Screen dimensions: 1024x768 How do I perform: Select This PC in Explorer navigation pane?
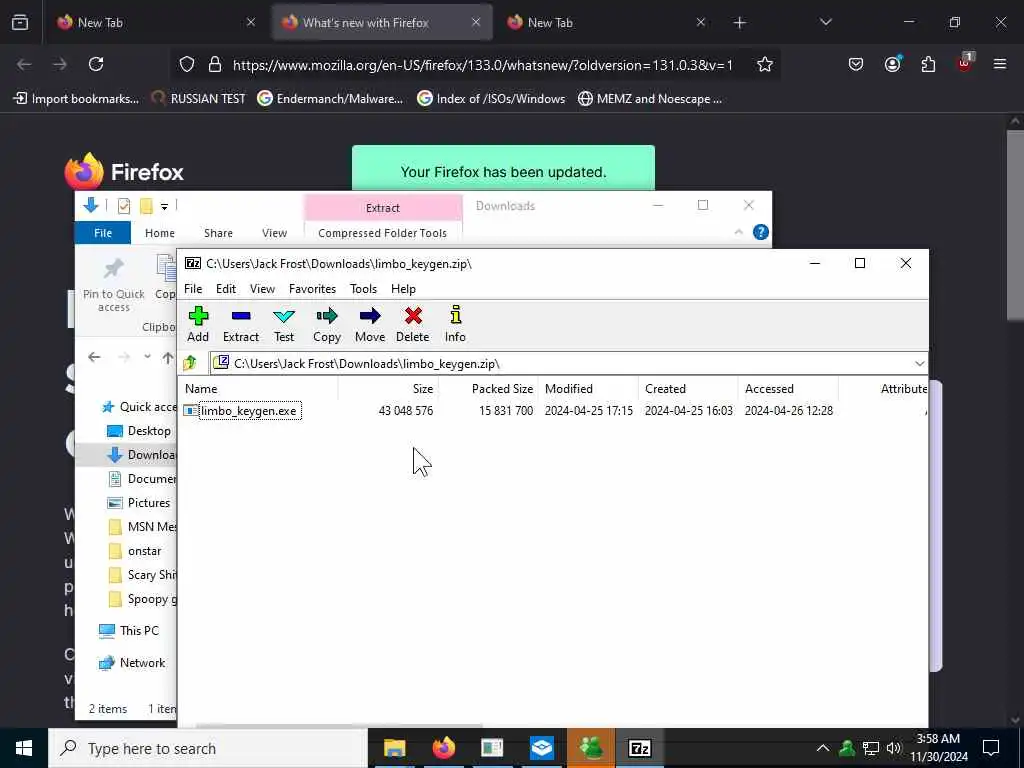(x=129, y=631)
